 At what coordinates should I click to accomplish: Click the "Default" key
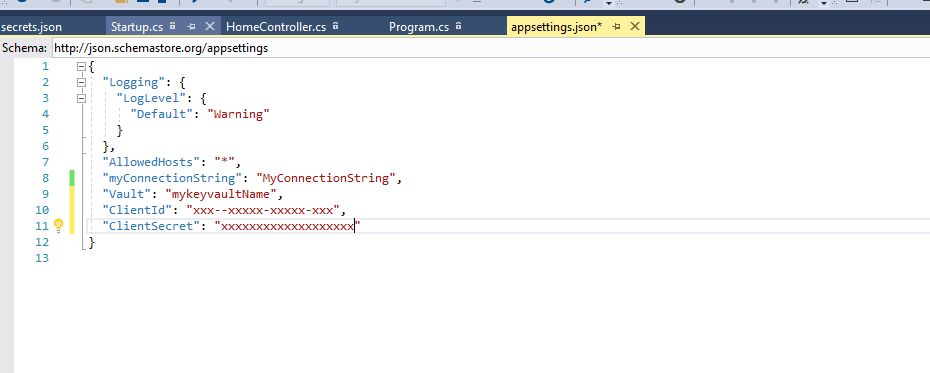click(162, 114)
